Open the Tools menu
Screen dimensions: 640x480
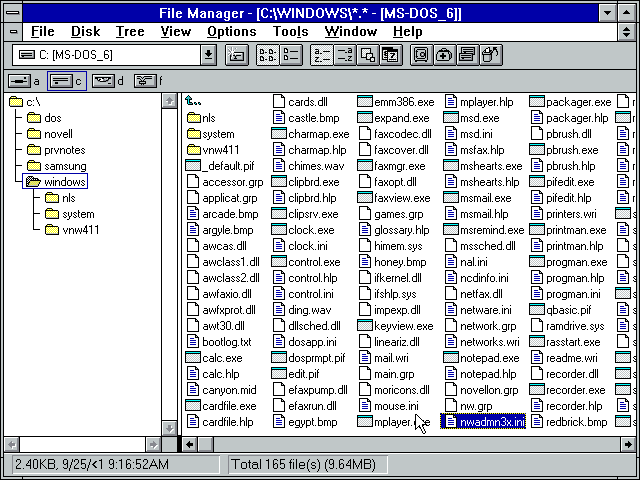(x=290, y=32)
